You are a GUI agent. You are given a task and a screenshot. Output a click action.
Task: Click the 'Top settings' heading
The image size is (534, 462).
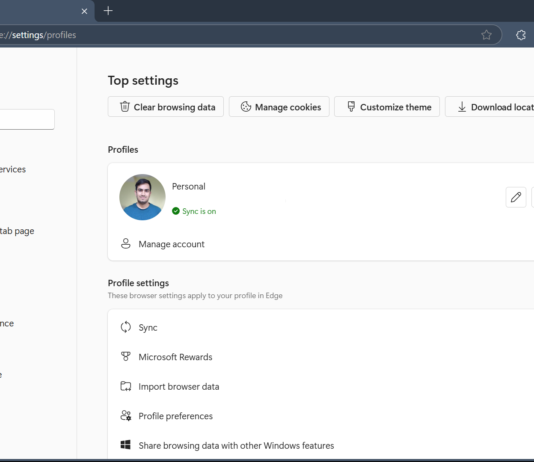point(143,81)
